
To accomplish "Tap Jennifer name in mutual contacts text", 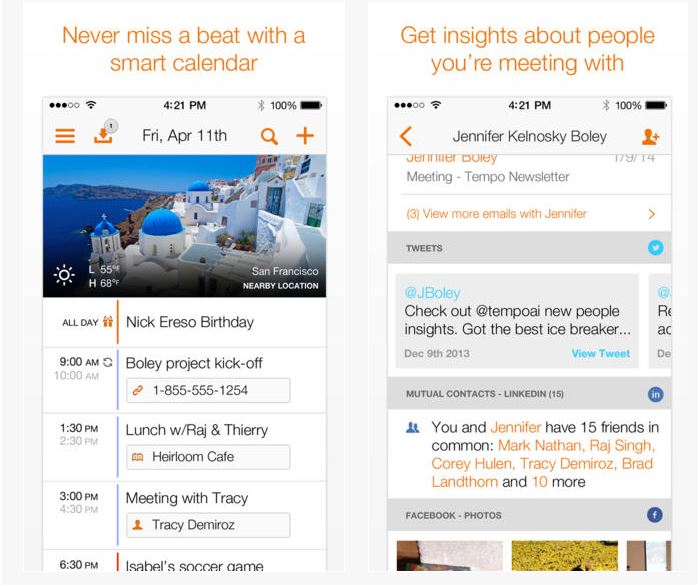I will coord(515,427).
